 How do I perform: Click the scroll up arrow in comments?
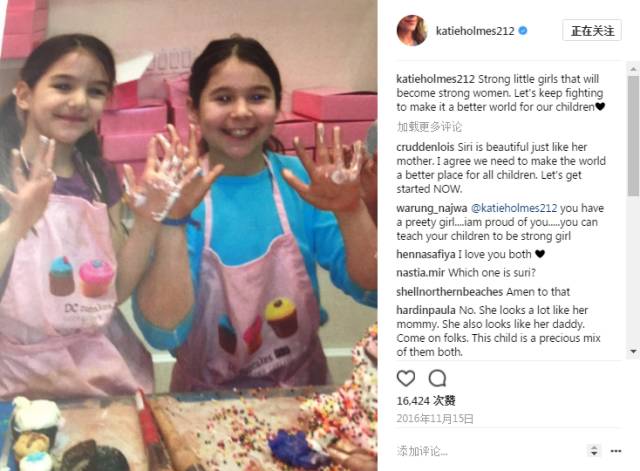click(x=633, y=69)
